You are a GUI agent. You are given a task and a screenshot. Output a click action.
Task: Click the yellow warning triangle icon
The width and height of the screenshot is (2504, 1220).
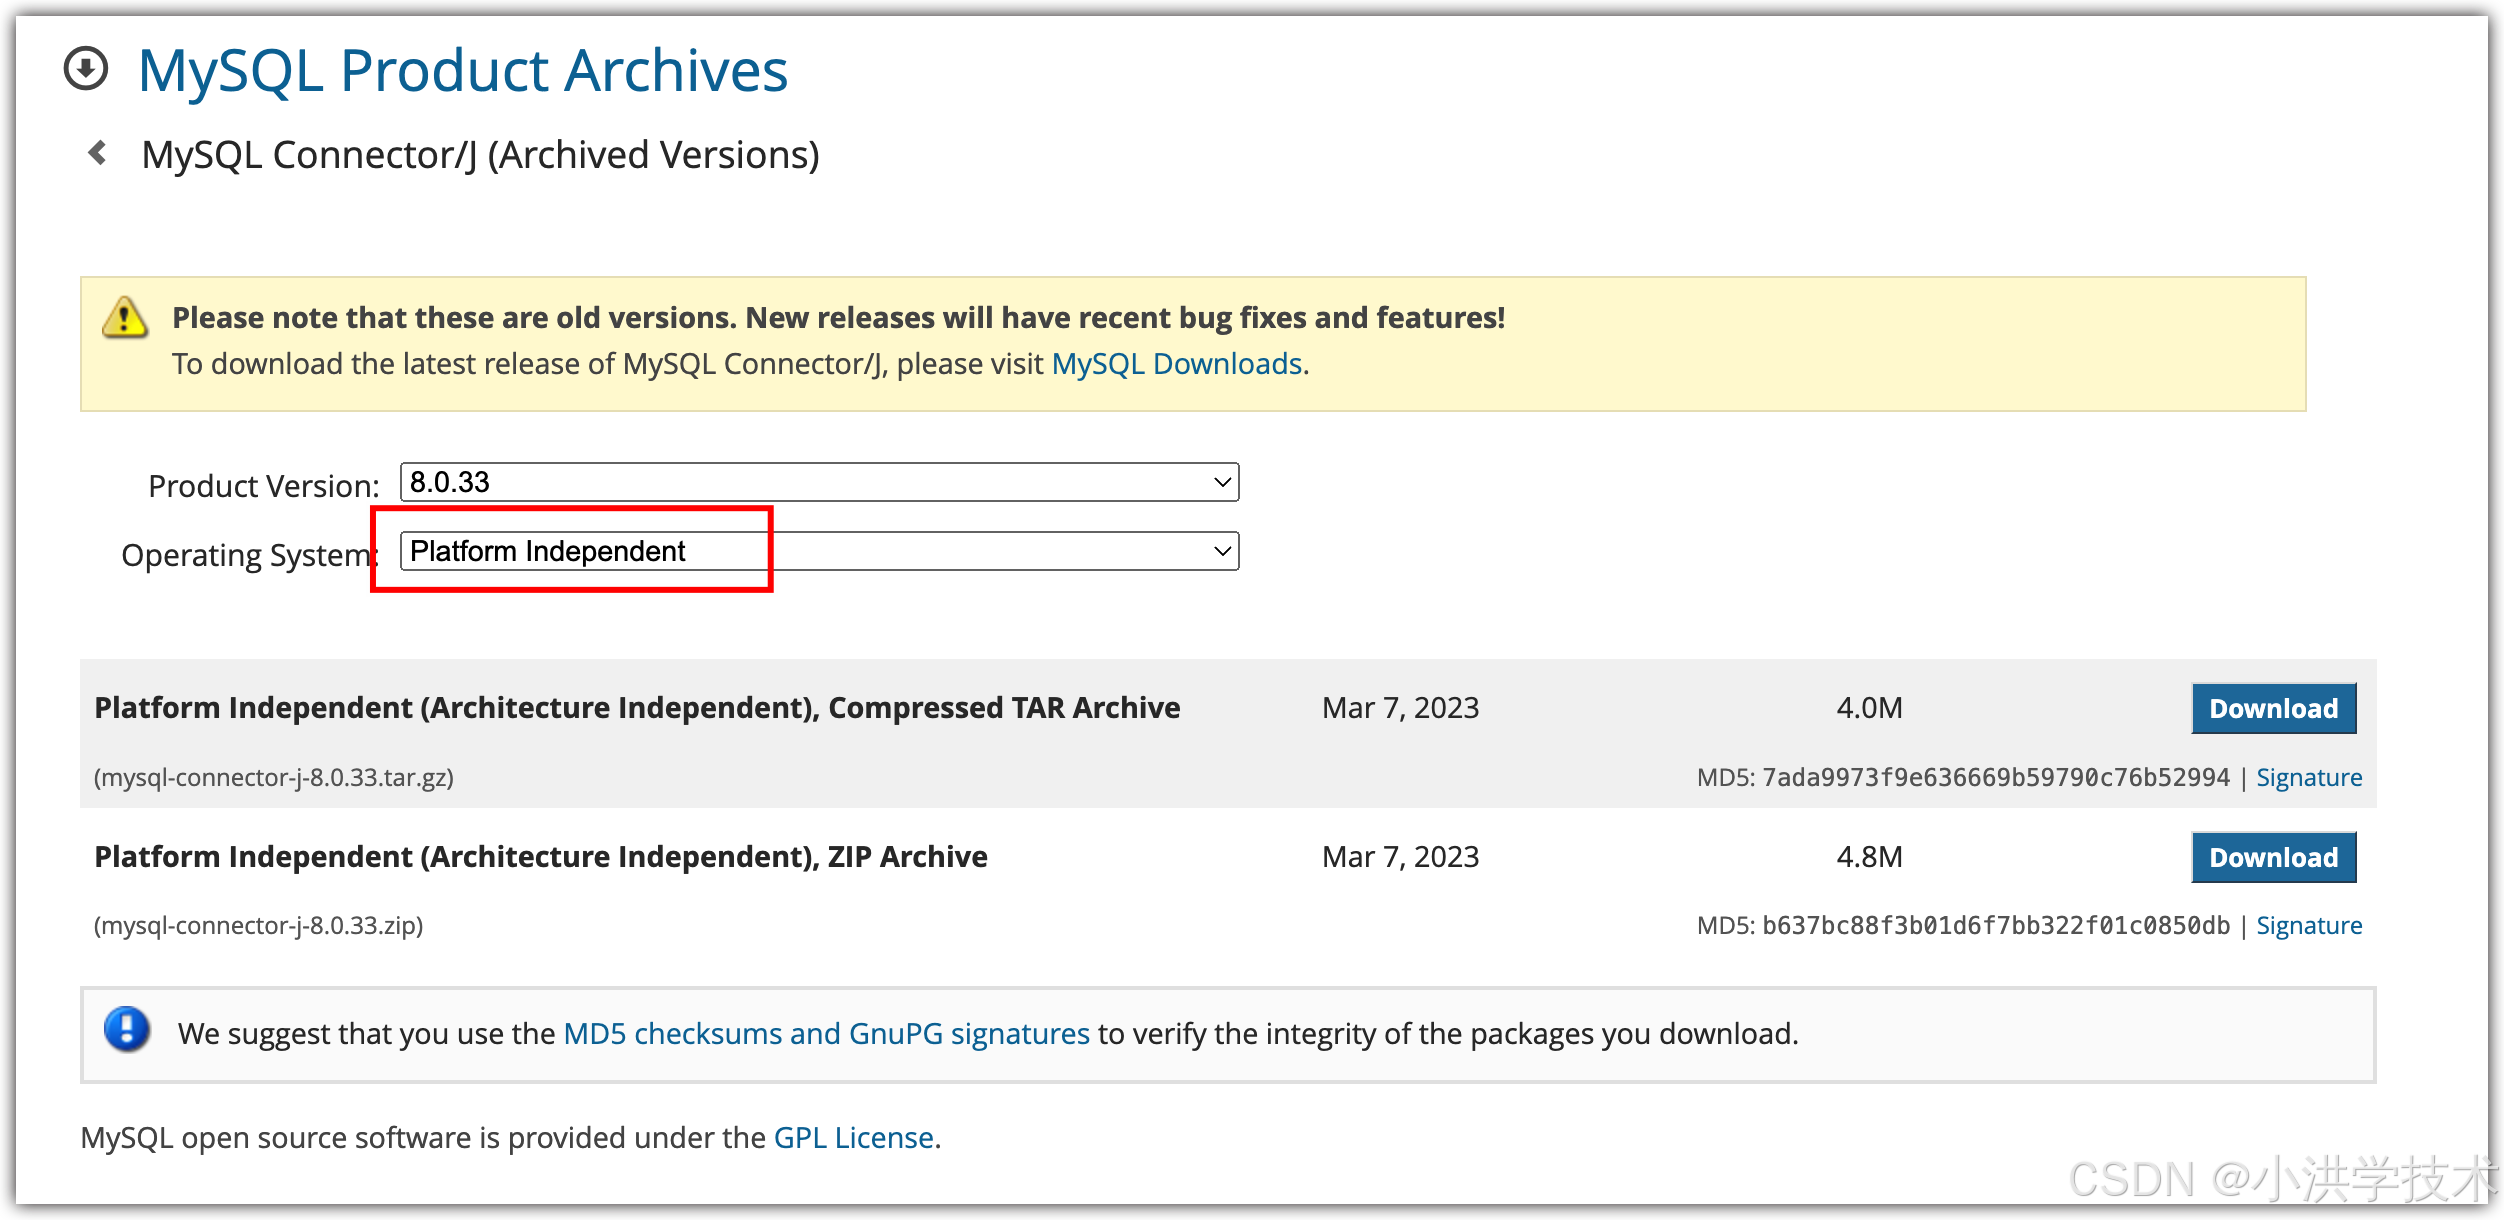[x=125, y=318]
